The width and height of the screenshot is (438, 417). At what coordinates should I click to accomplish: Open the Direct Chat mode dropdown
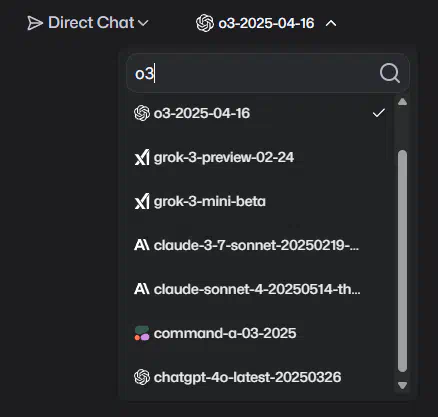click(x=88, y=23)
